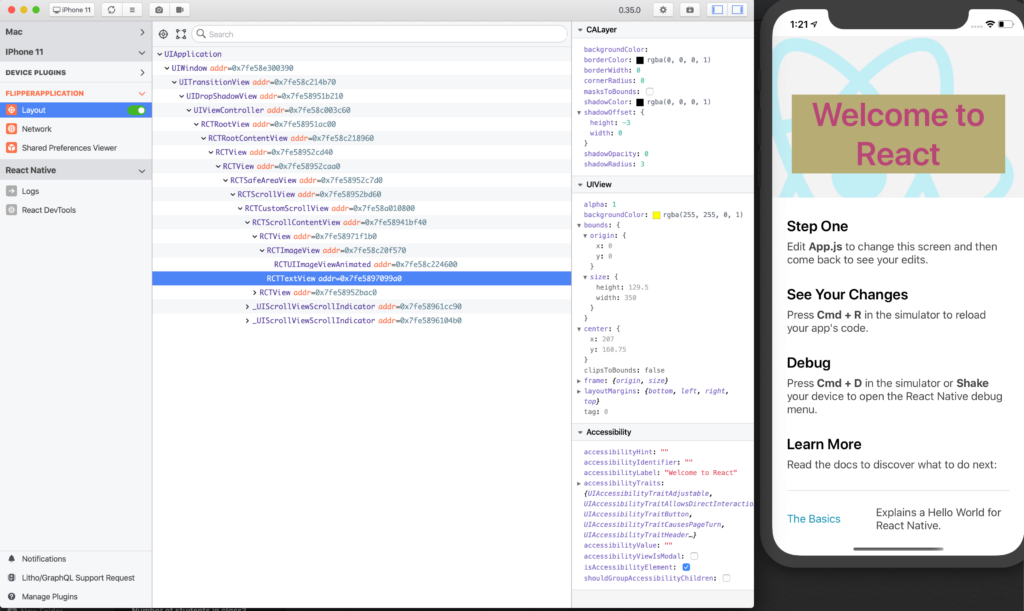
Task: Check the shouldGroupAccessibilityChildren checkbox
Action: pyautogui.click(x=726, y=578)
